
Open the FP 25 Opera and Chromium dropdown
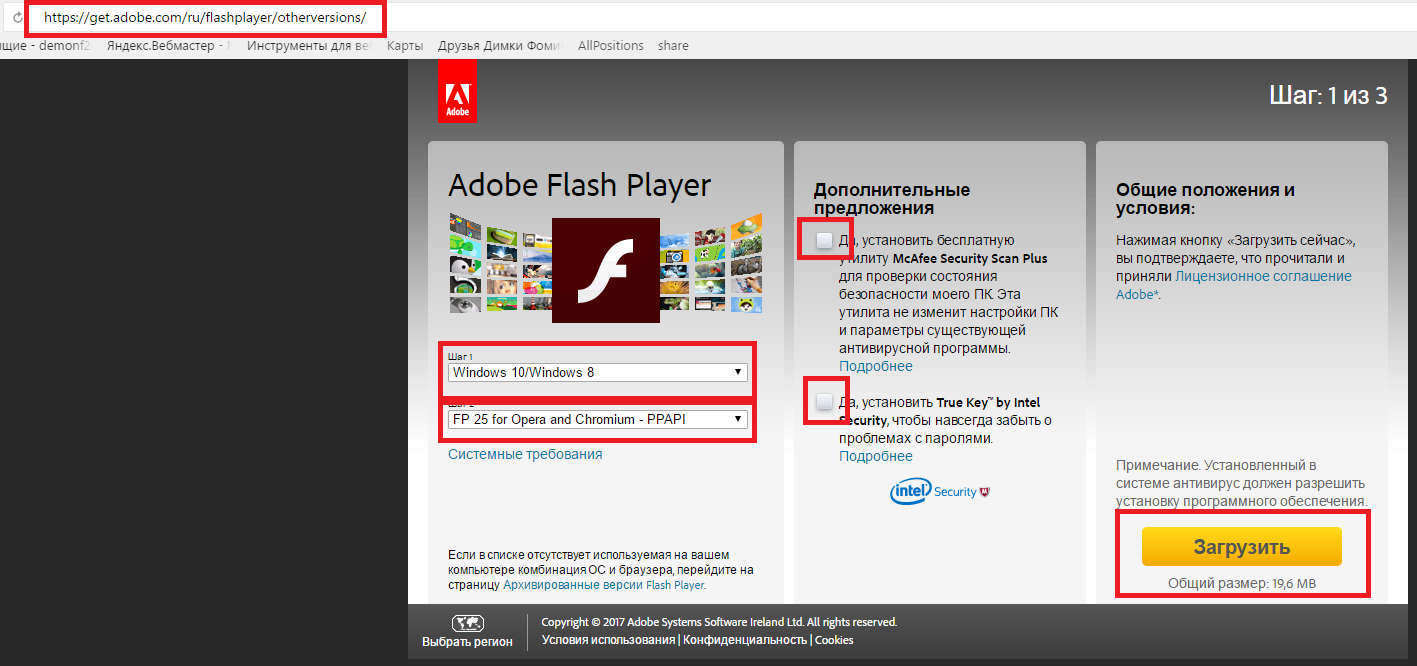tap(598, 419)
